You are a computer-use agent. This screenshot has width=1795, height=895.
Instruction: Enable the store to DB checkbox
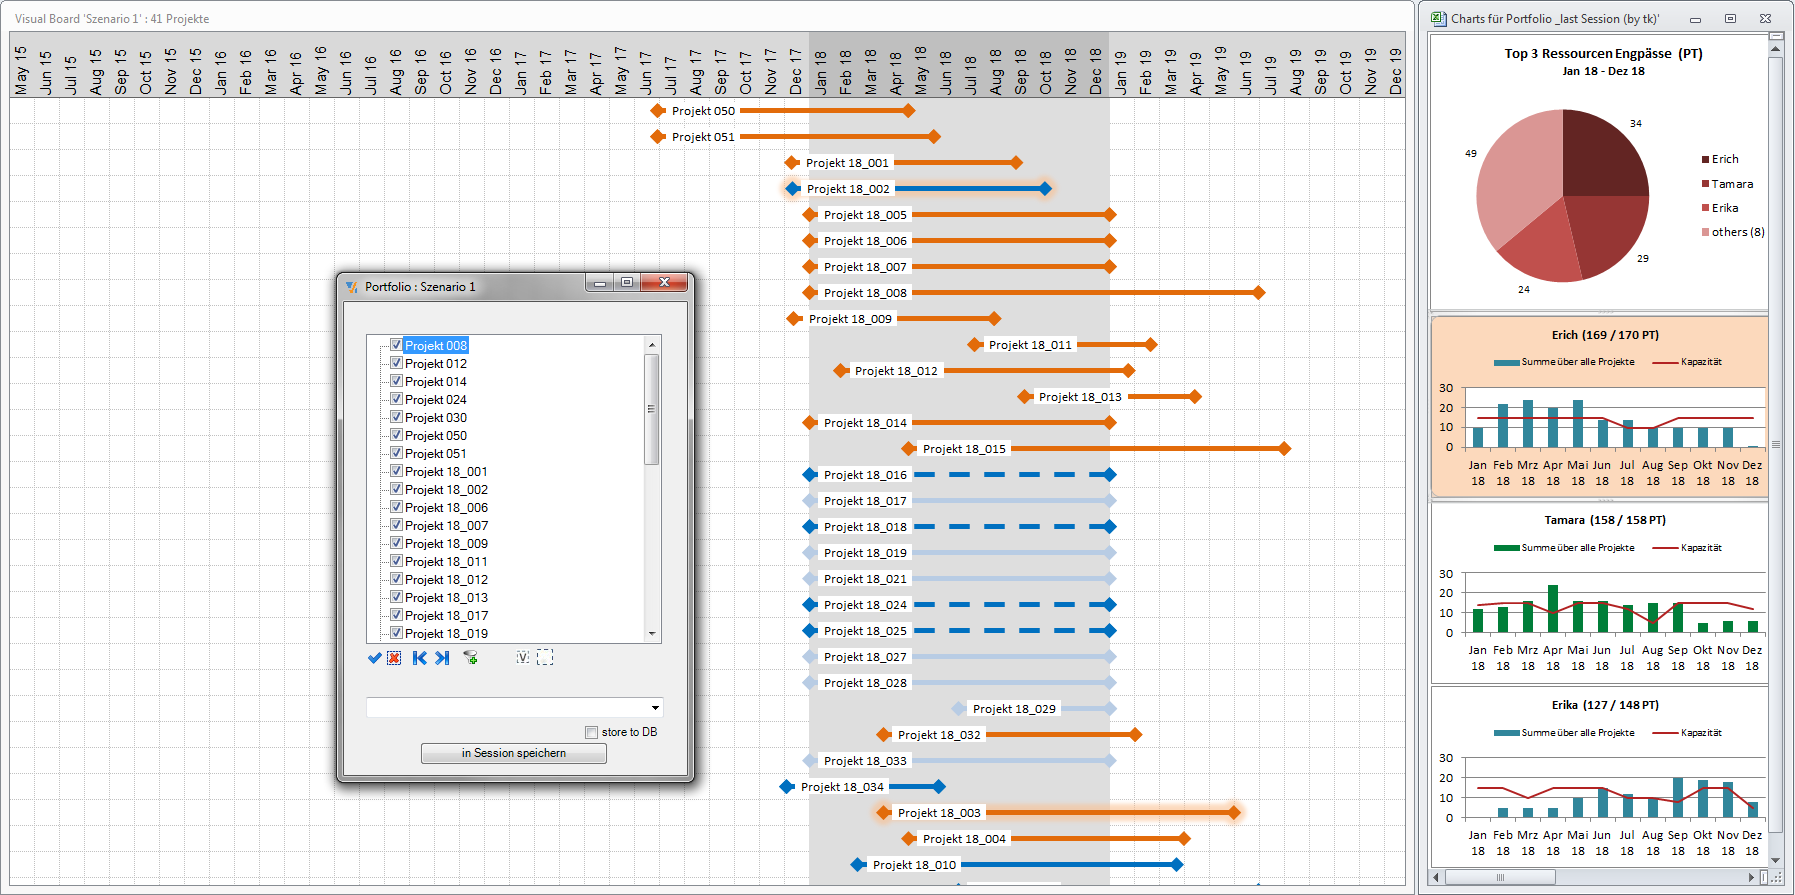[x=591, y=732]
